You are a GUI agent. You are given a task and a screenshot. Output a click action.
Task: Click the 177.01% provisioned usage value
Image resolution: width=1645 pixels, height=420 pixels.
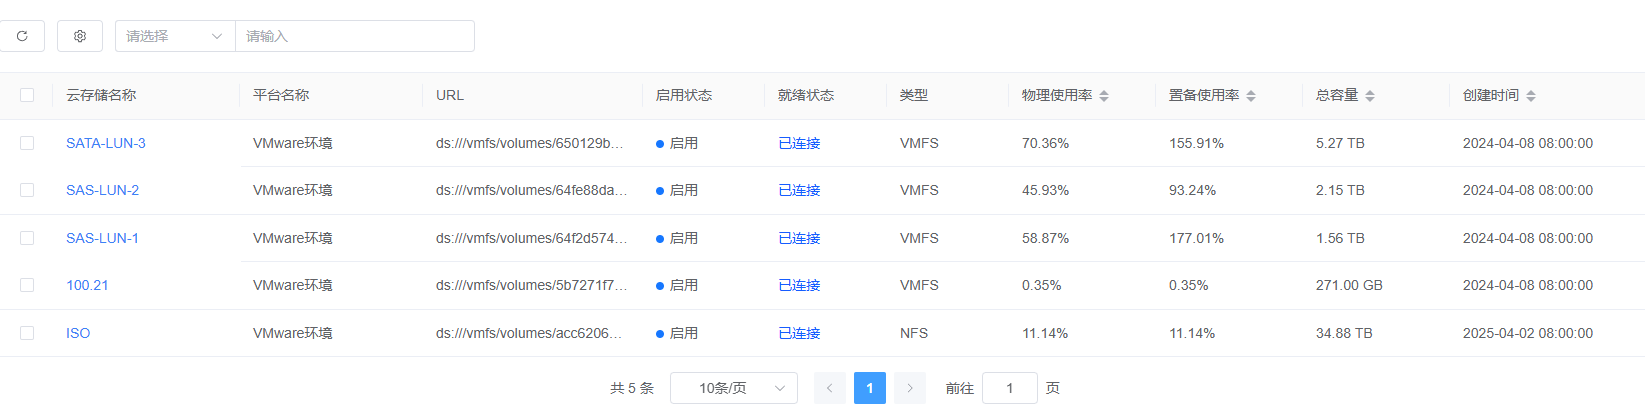pos(1196,238)
